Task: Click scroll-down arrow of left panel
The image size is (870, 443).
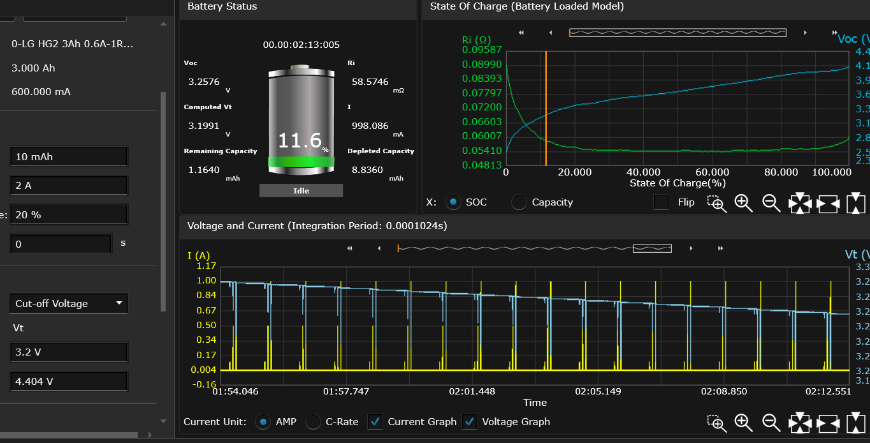Action: (163, 421)
